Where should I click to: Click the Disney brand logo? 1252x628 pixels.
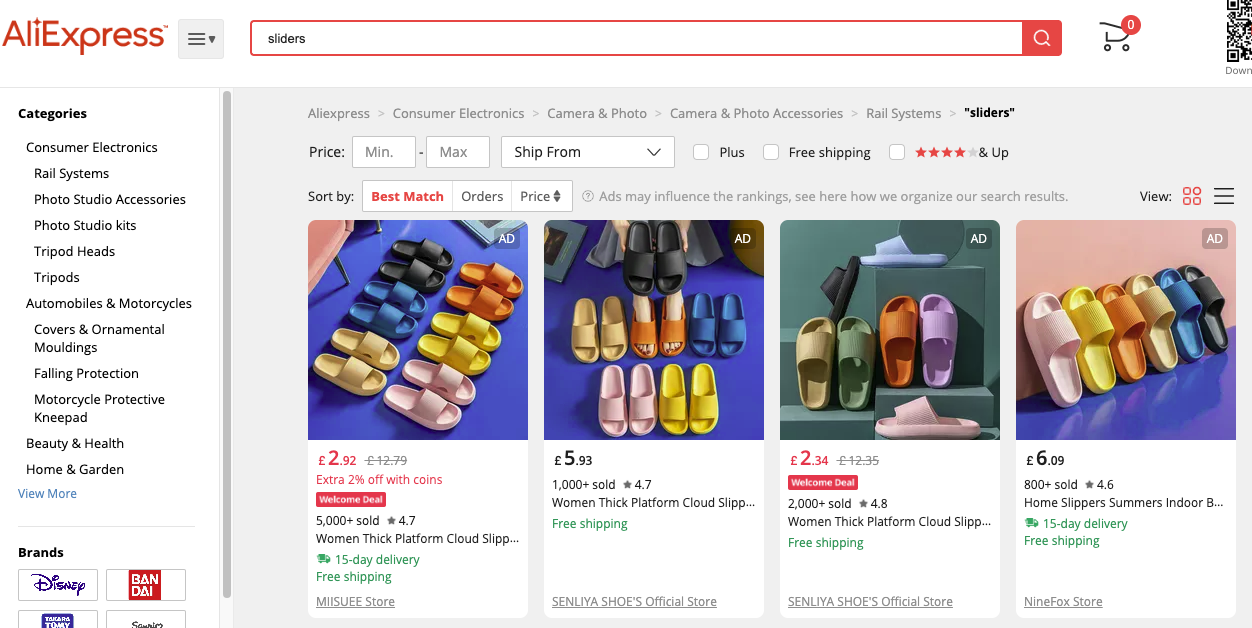[57, 584]
